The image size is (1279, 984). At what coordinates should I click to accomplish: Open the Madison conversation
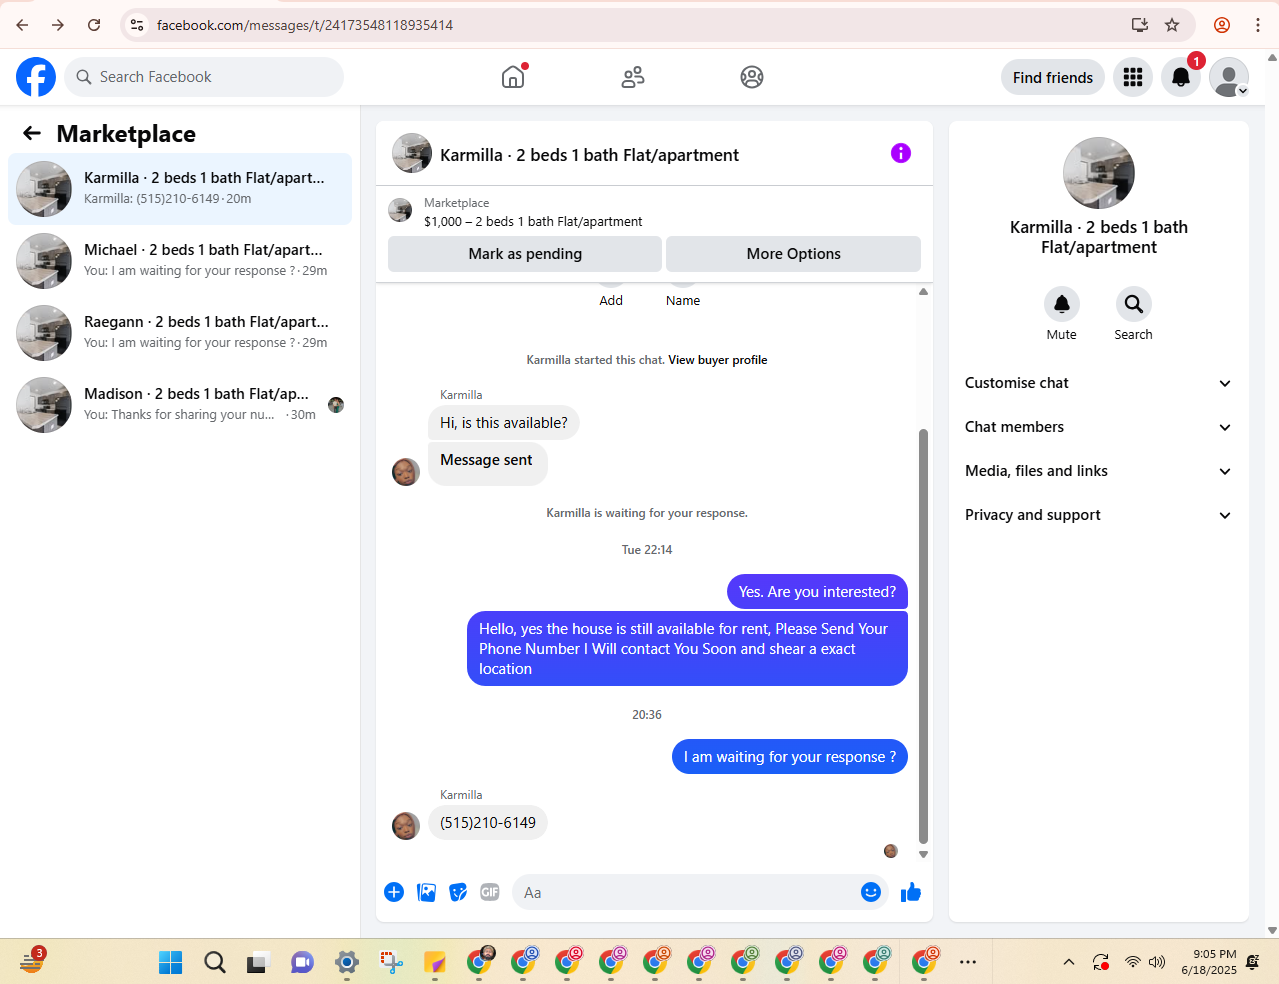point(180,405)
